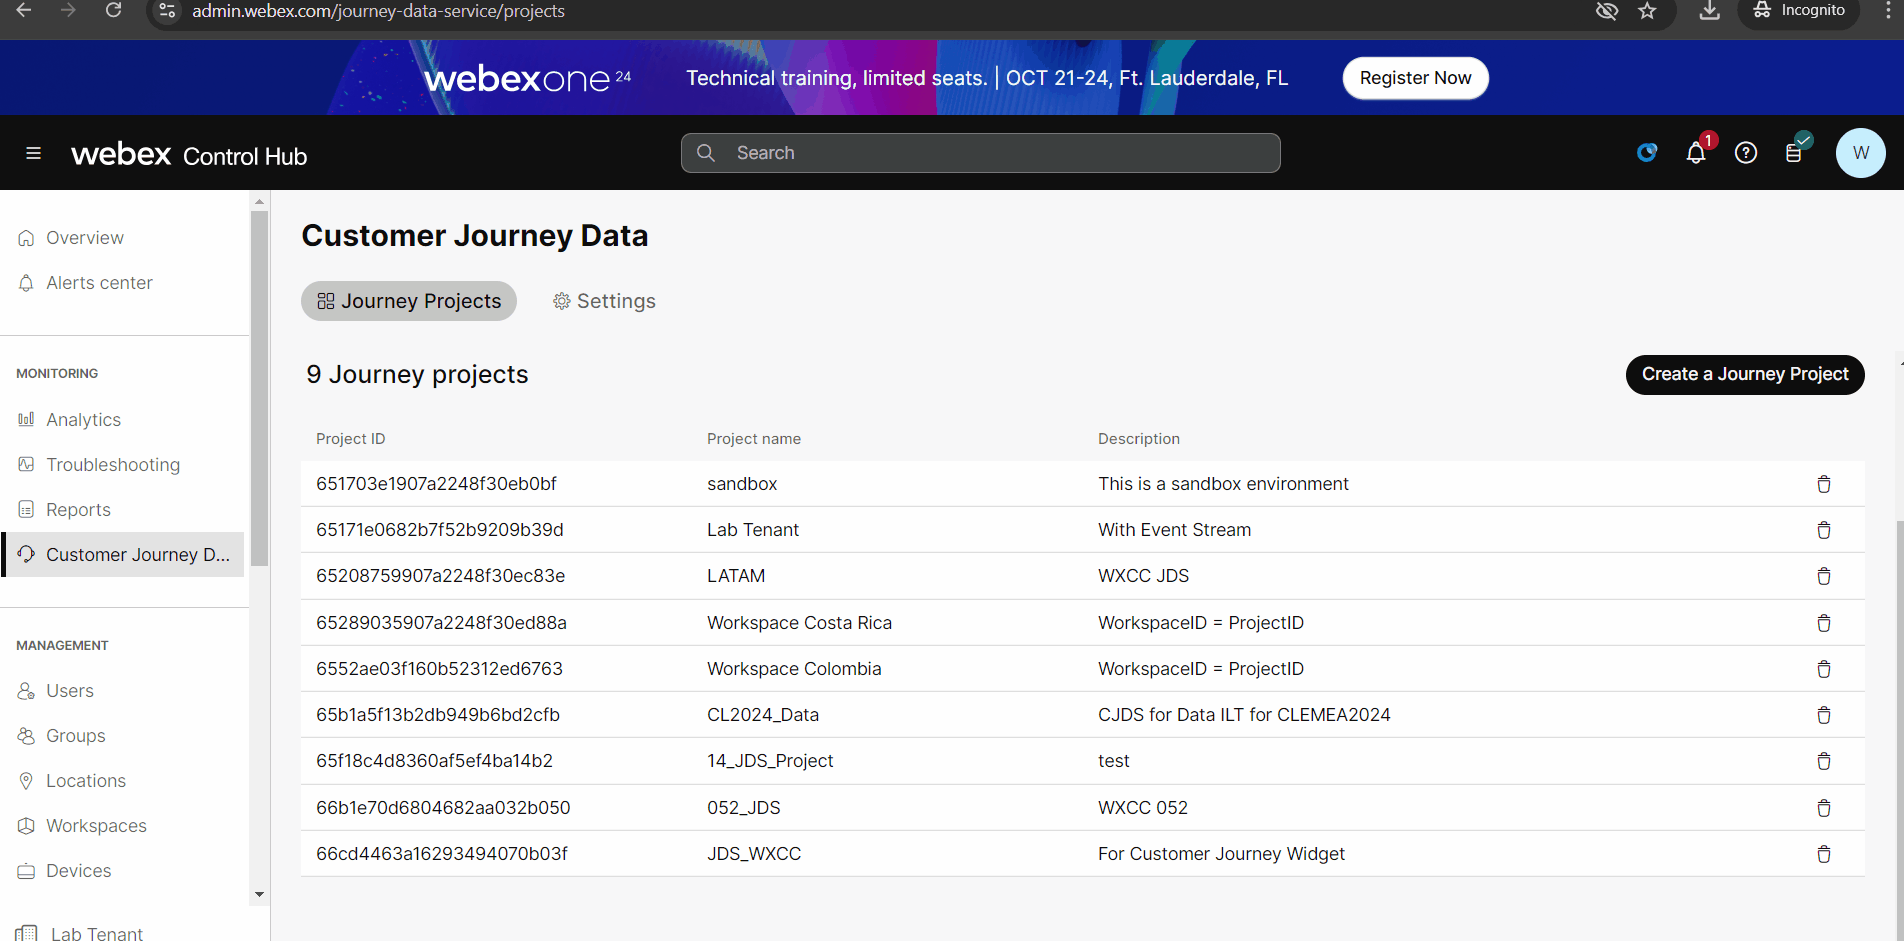The width and height of the screenshot is (1904, 941).
Task: Switch to the Settings tab
Action: point(605,301)
